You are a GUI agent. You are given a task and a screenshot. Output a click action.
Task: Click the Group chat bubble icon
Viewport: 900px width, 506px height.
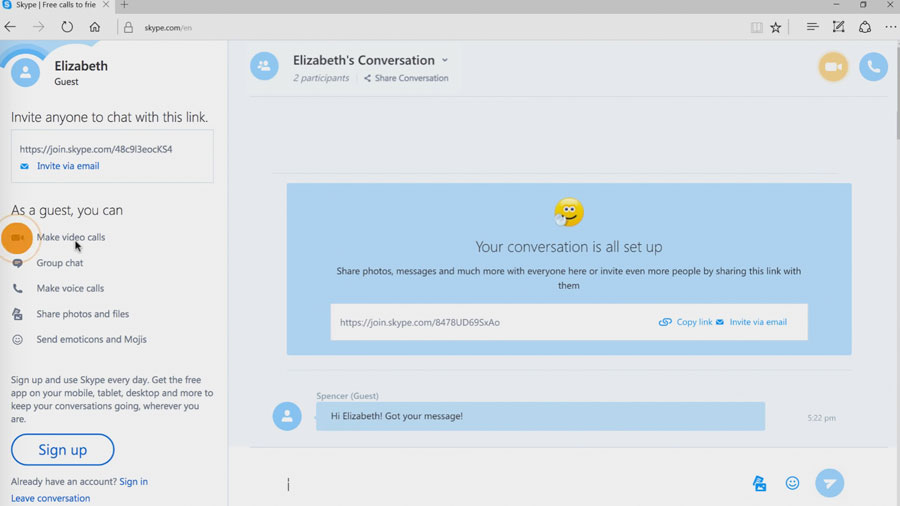pos(18,263)
